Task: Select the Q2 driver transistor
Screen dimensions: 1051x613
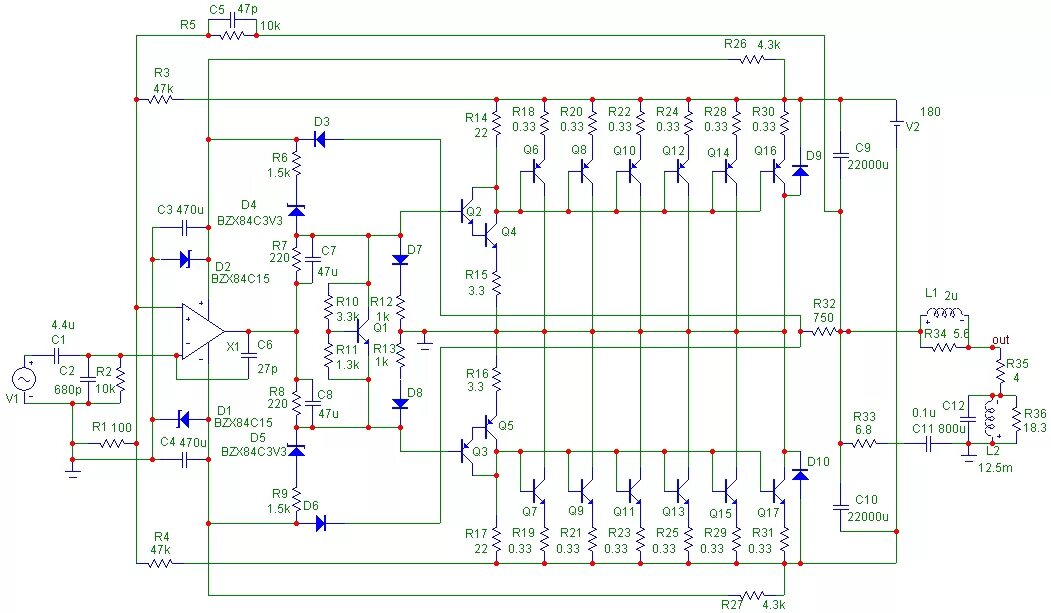Action: [x=468, y=211]
